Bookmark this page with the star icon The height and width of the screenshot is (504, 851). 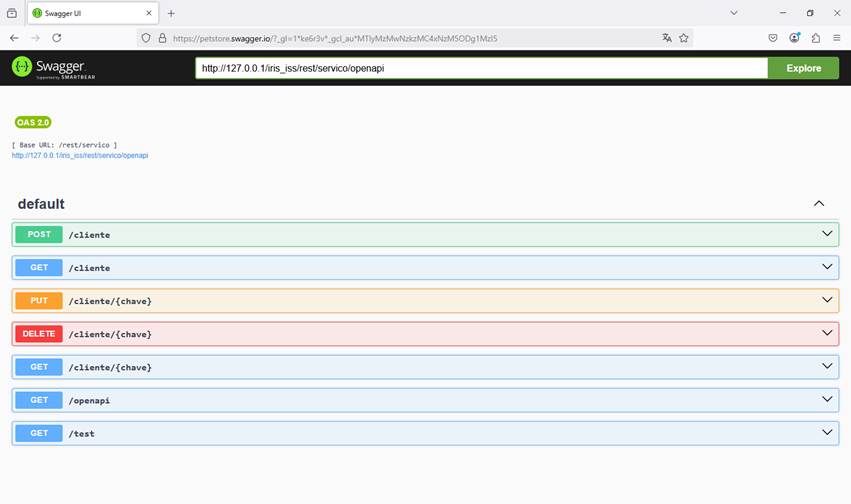click(x=684, y=38)
